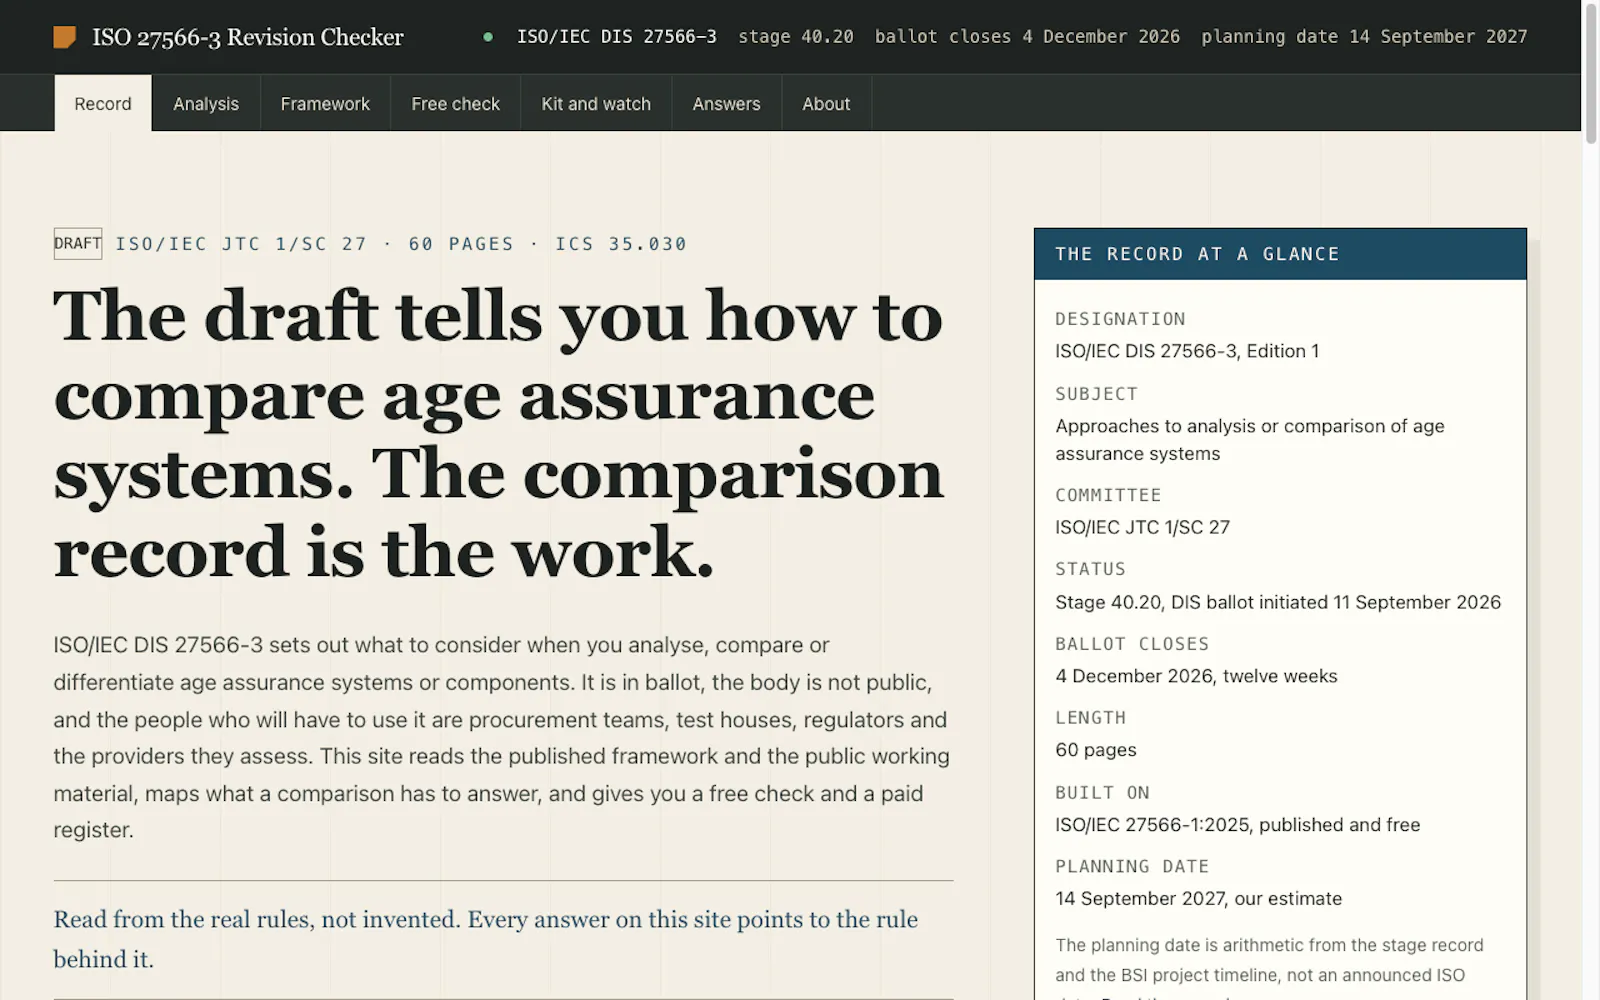Image resolution: width=1600 pixels, height=1000 pixels.
Task: Click the 'THE RECORD AT A GLANCE' panel heading
Action: [x=1280, y=254]
